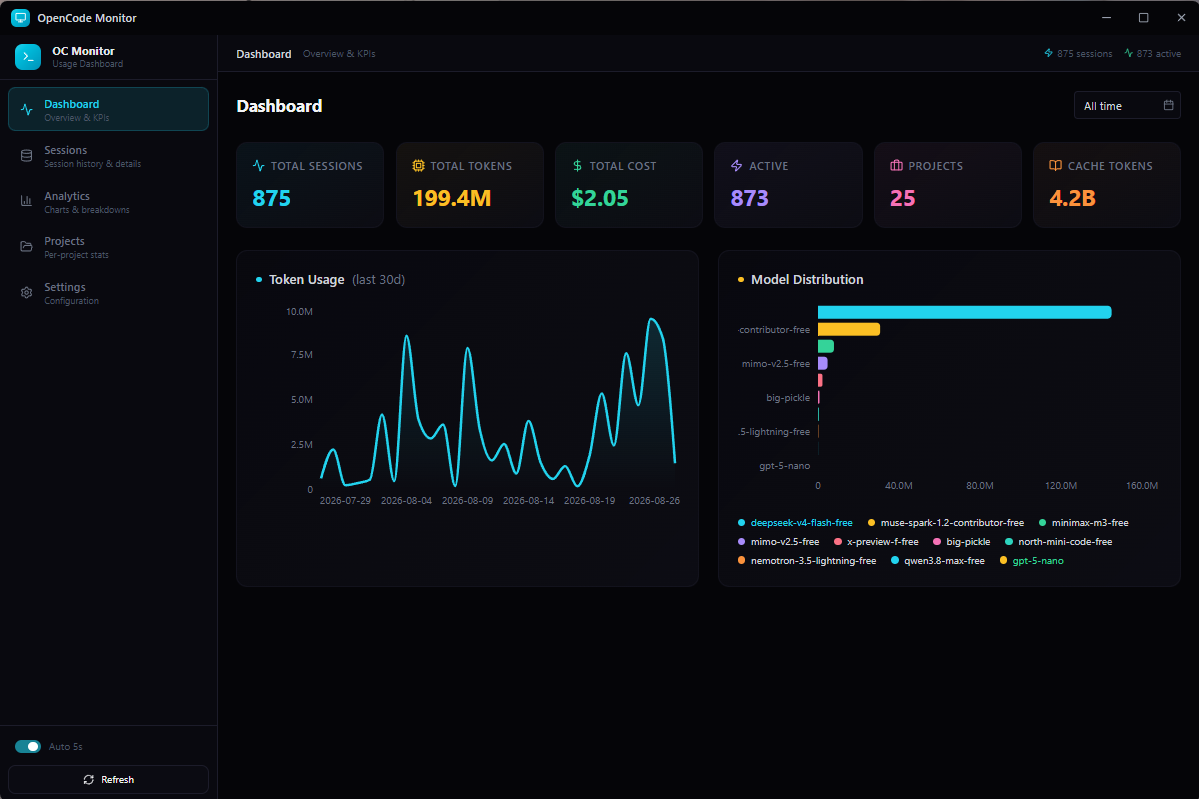Click the highest peak of Token Usage line

coord(651,320)
